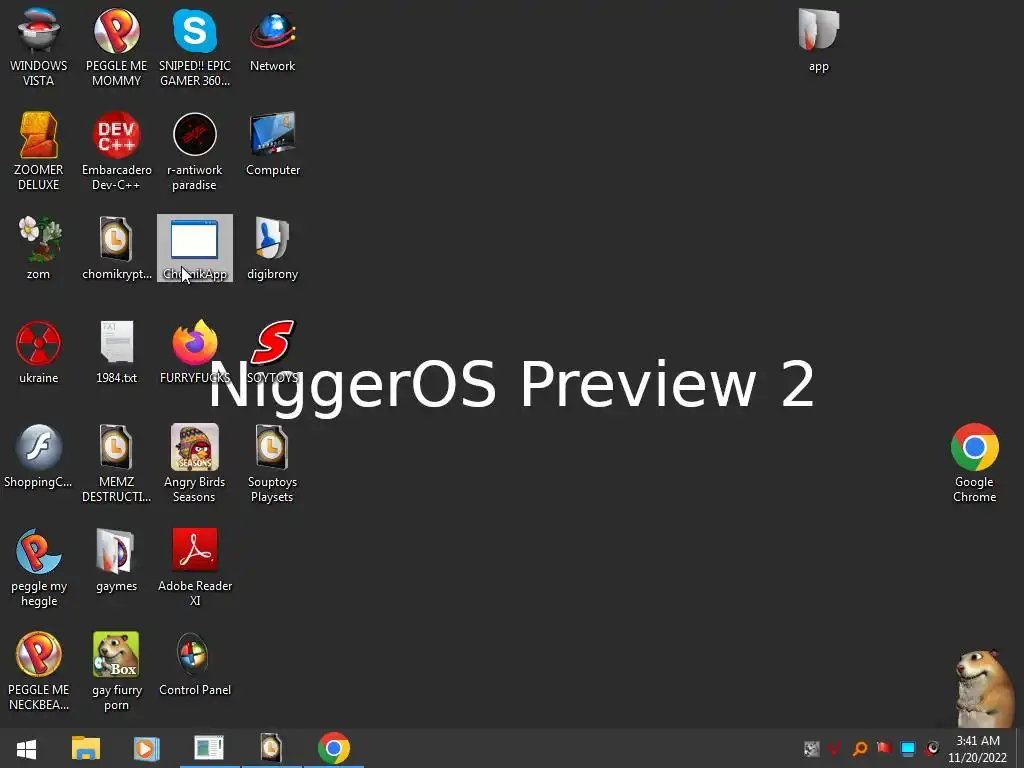The height and width of the screenshot is (768, 1024).
Task: Launch Google Chrome from the desktop
Action: pos(974,463)
